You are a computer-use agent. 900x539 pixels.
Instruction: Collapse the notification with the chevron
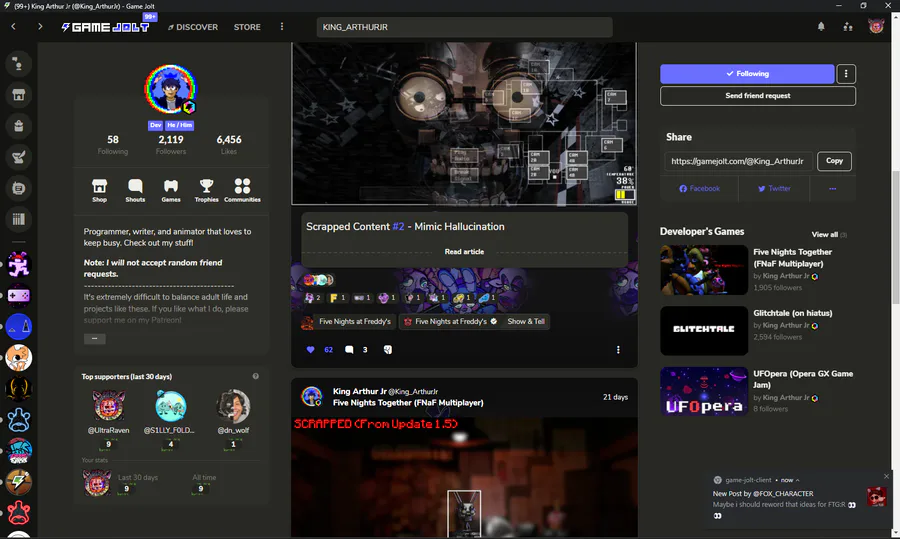coord(797,480)
